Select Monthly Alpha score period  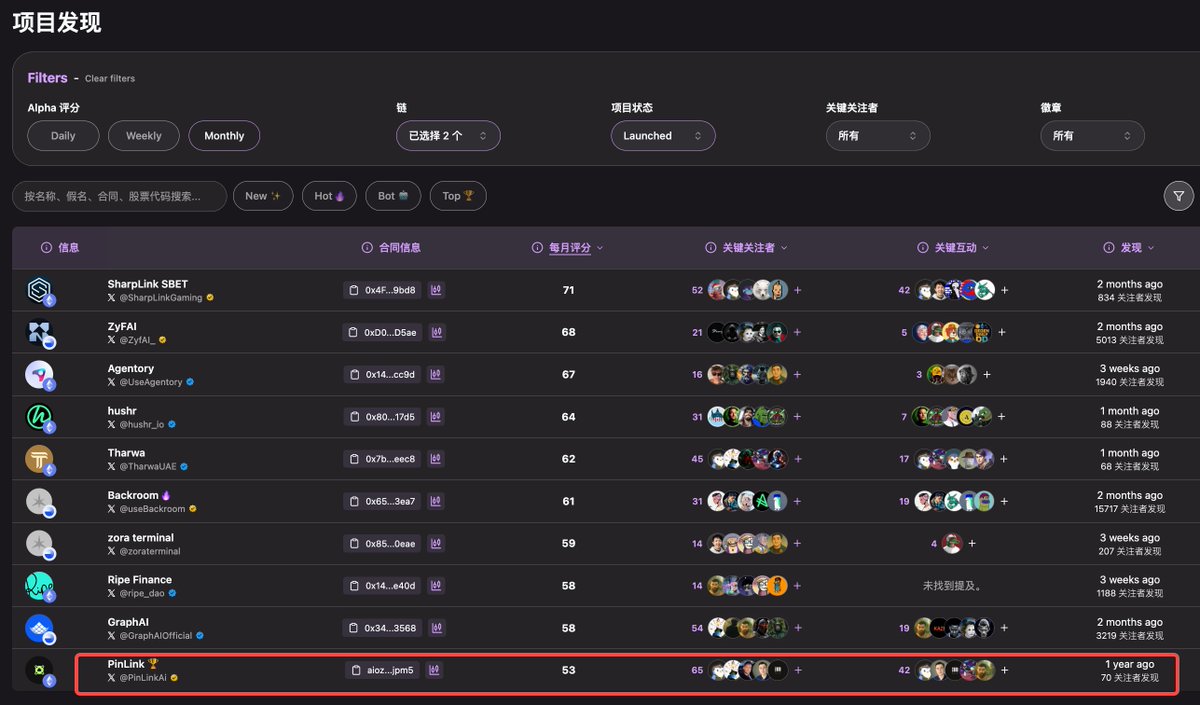point(224,136)
